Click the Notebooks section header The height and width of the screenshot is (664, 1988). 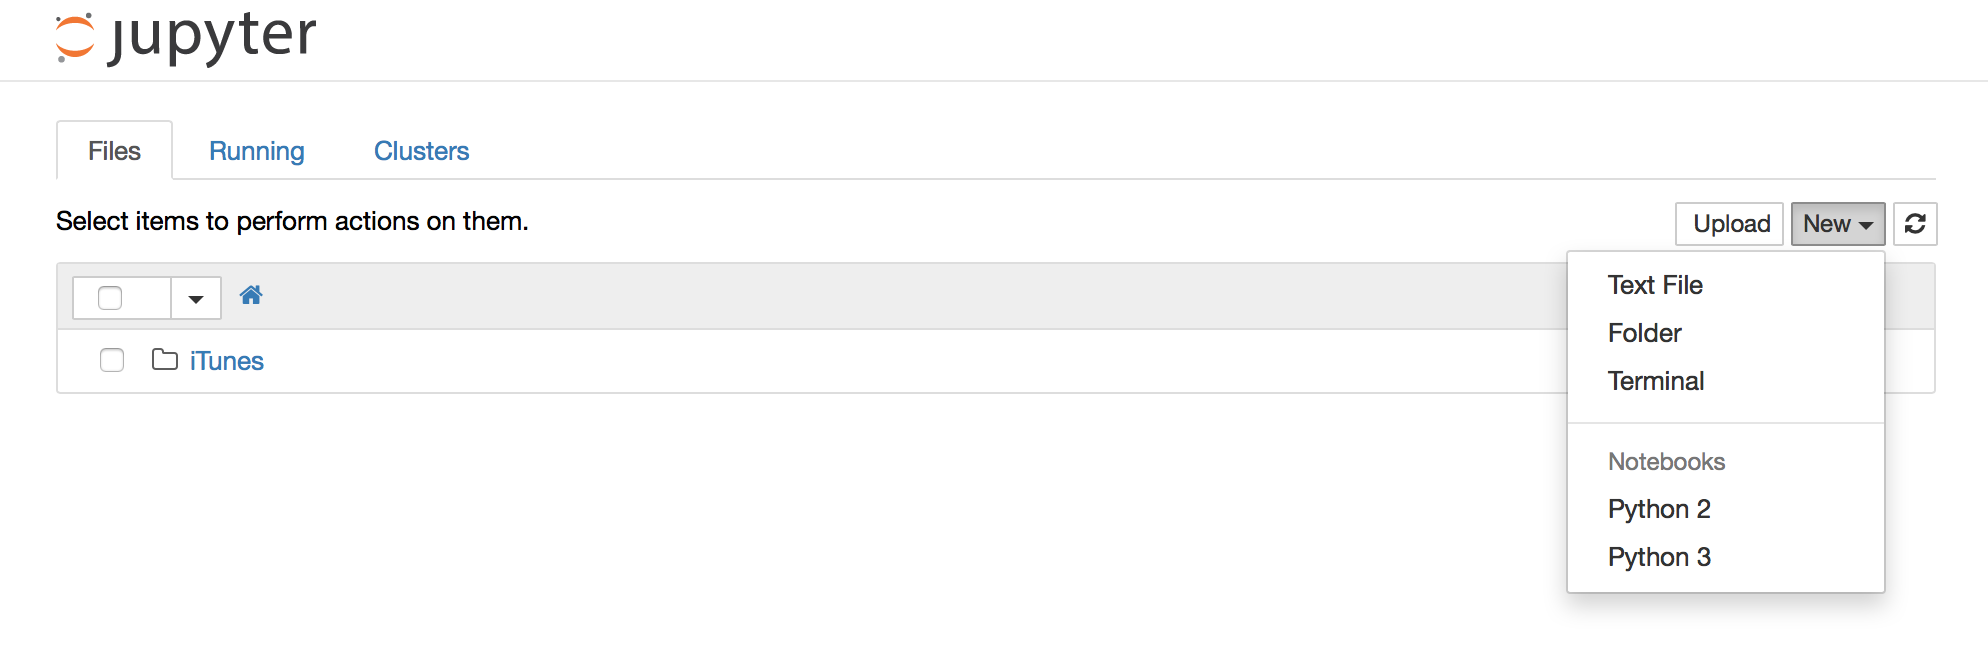[1666, 462]
